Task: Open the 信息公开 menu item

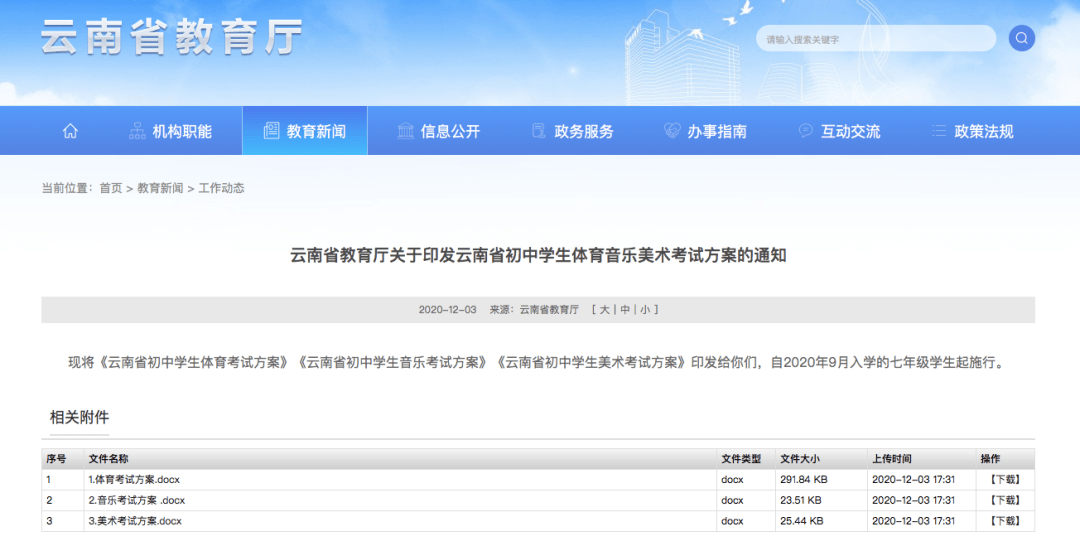Action: 450,131
